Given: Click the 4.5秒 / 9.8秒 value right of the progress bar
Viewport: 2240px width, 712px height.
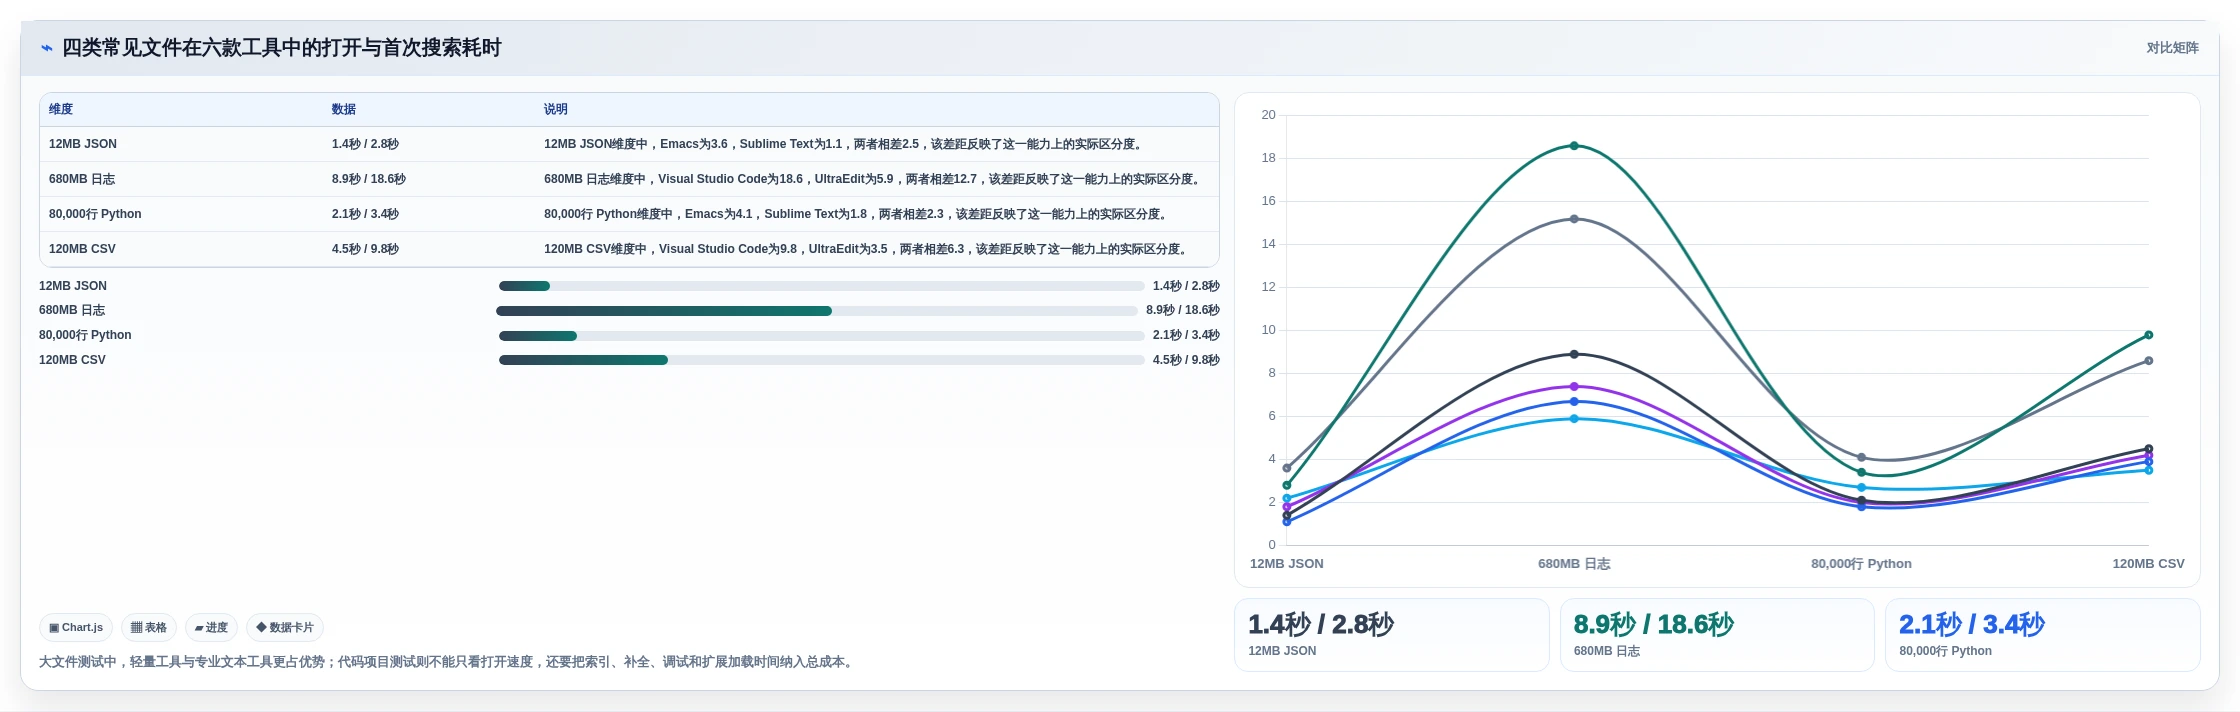Looking at the screenshot, I should click(1186, 360).
